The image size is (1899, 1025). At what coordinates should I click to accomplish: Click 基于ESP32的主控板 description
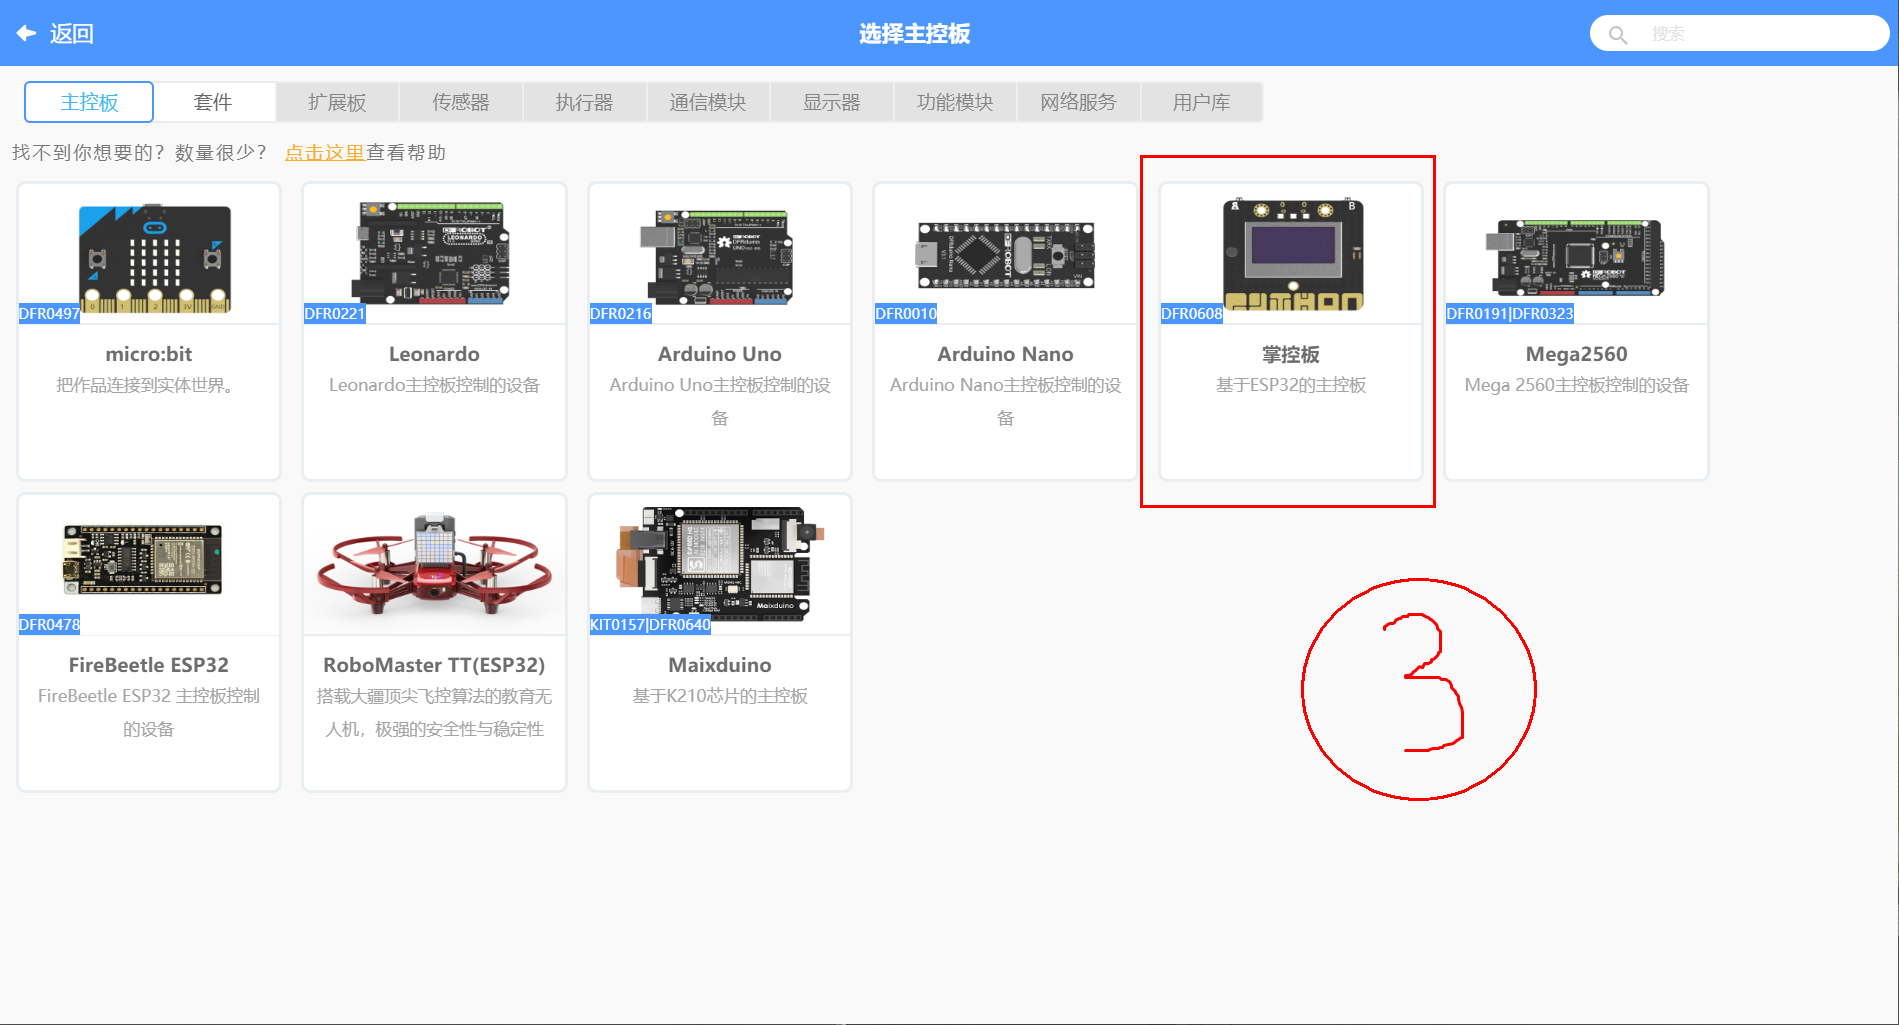click(x=1291, y=385)
